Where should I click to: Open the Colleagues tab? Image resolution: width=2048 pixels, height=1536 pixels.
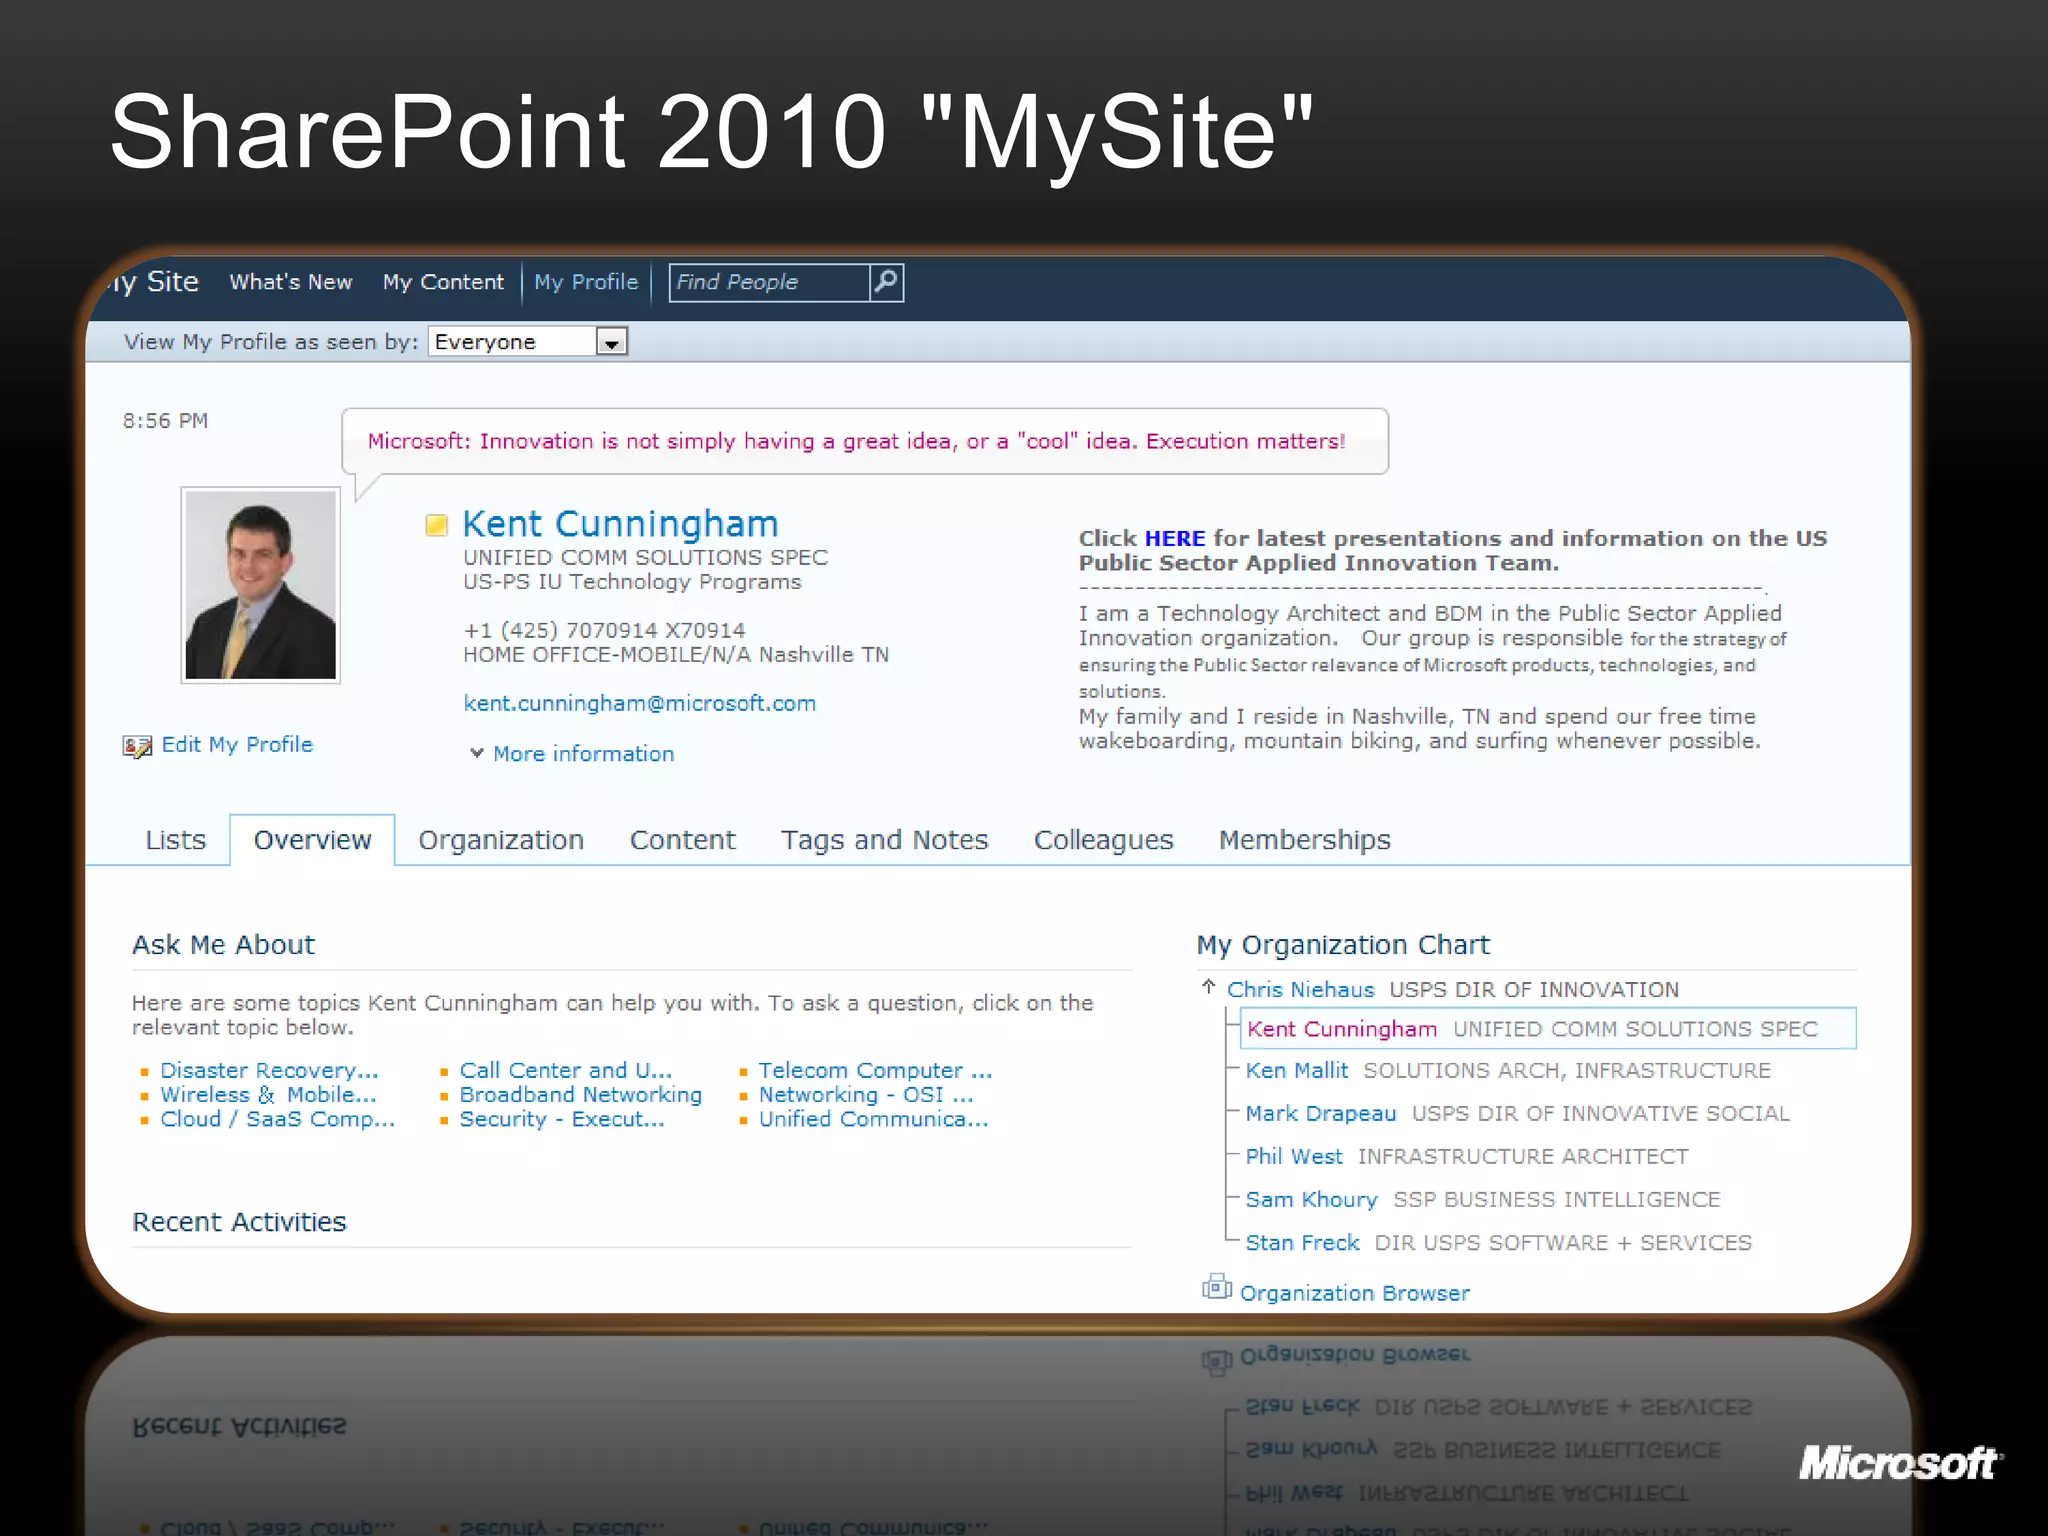[x=1103, y=840]
